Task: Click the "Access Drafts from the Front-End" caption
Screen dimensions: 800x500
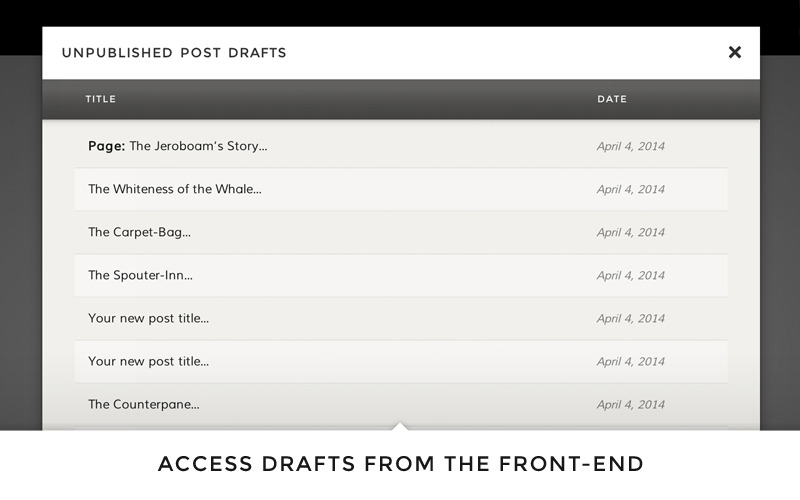Action: [400, 464]
